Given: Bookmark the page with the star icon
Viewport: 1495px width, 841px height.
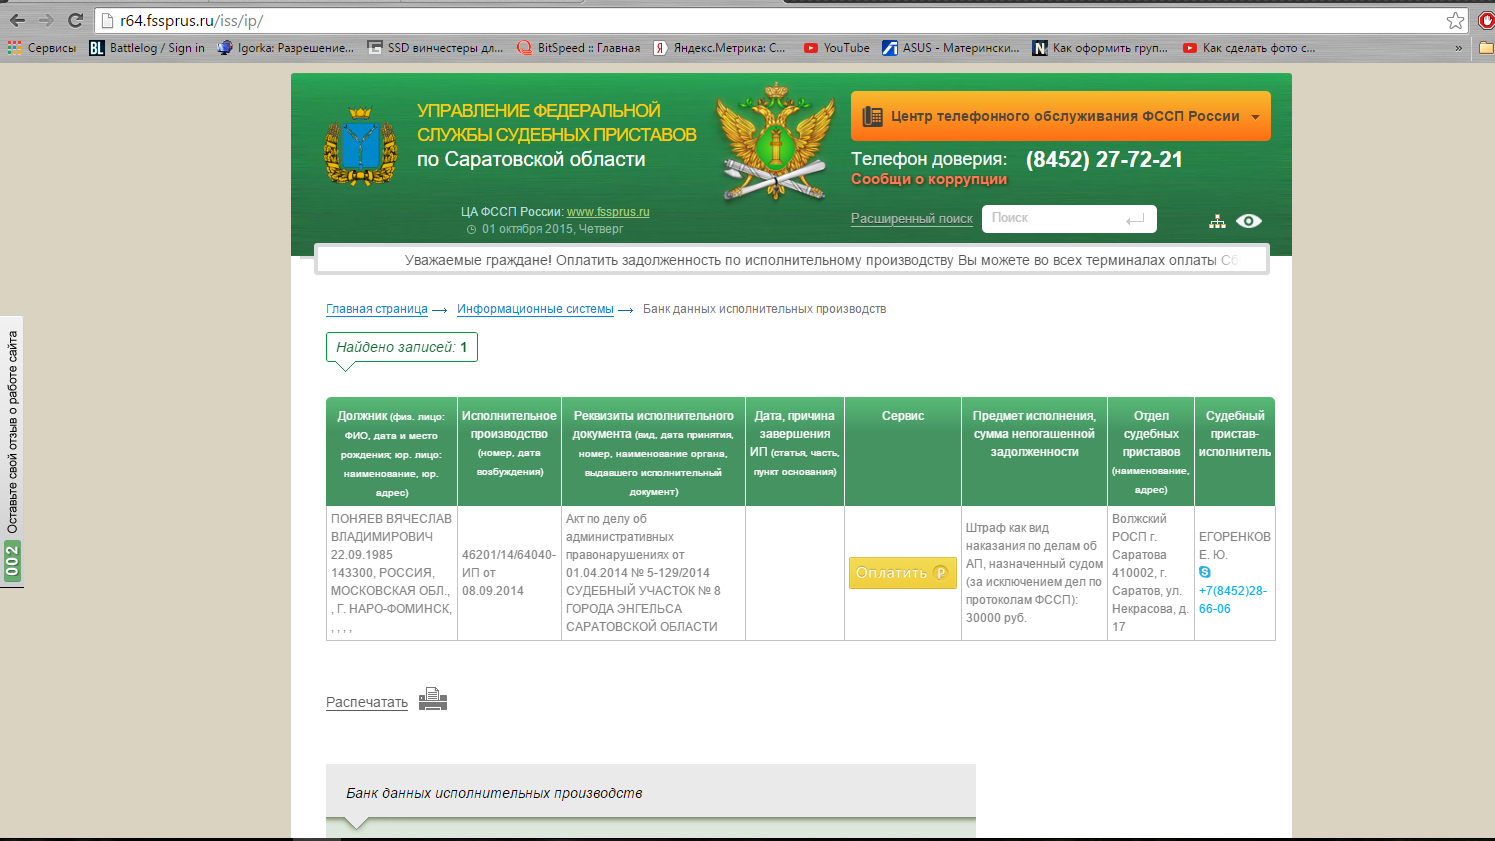Looking at the screenshot, I should pos(1455,21).
